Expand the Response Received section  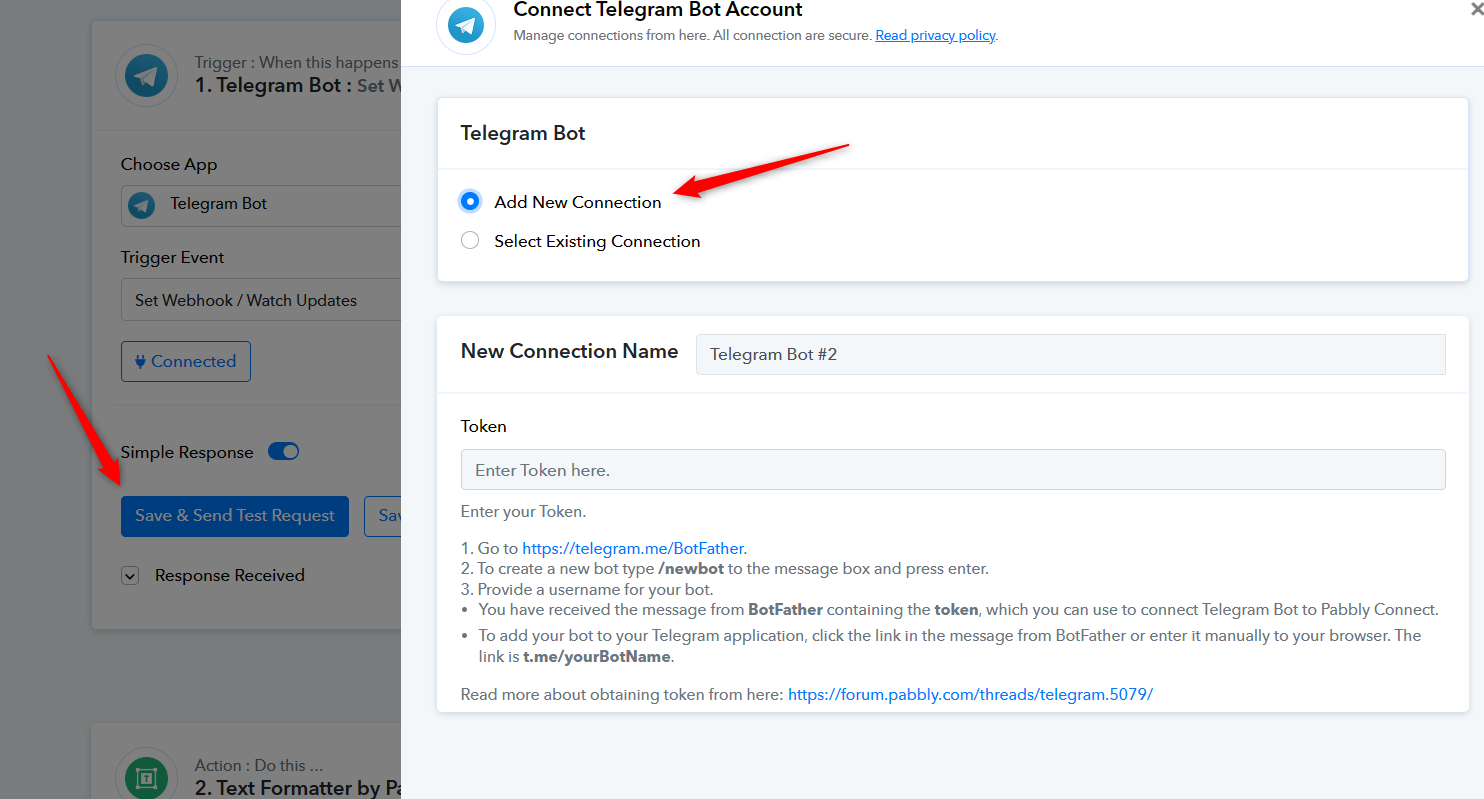point(130,575)
